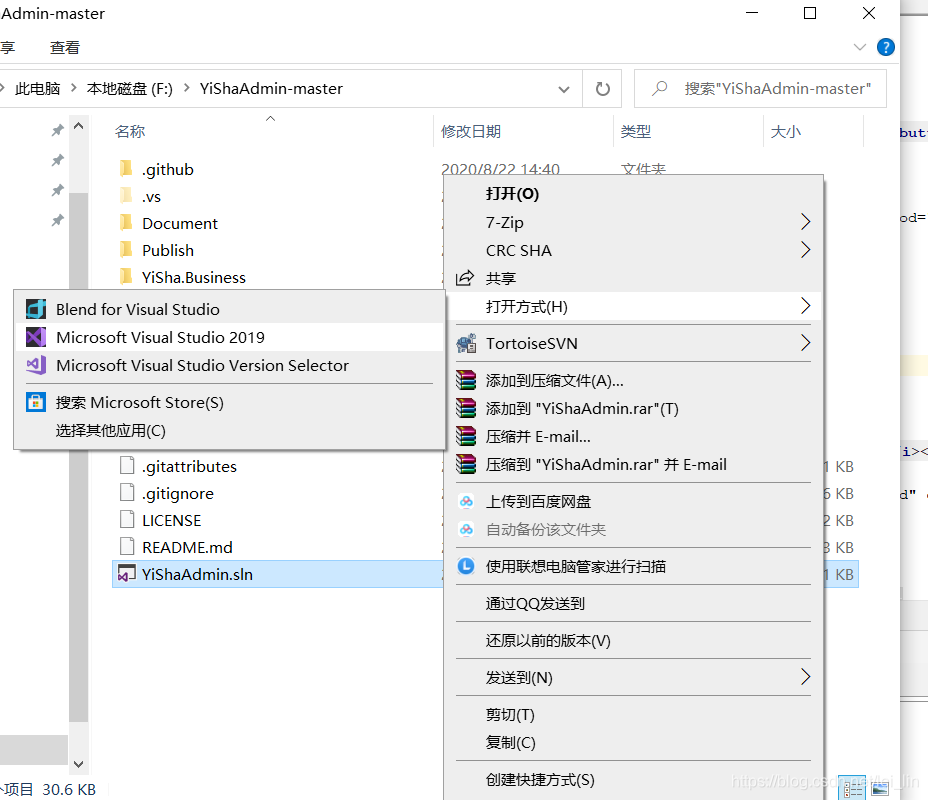Select 还原以前的版本(V) menu entry
This screenshot has height=800, width=928.
tap(634, 640)
